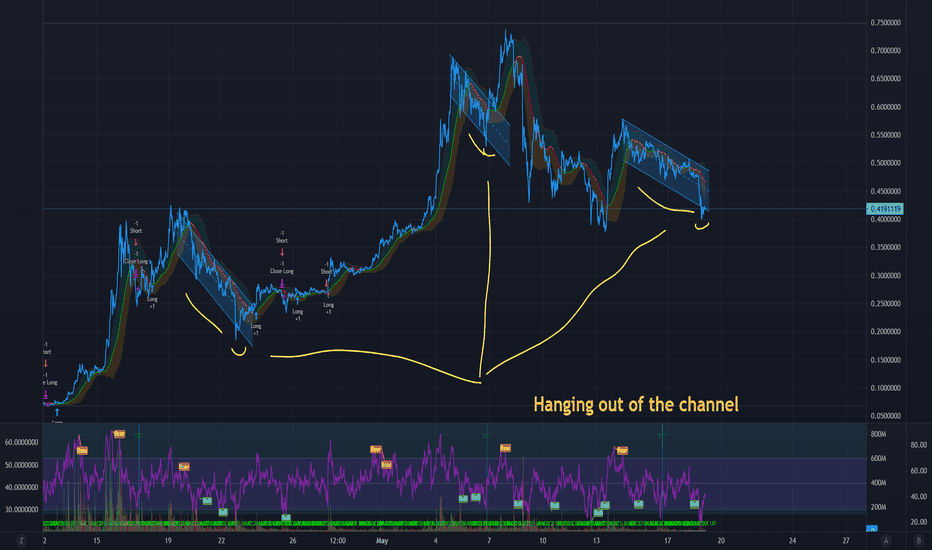
Task: Click the blue icon below the 200M label
Action: pyautogui.click(x=872, y=528)
